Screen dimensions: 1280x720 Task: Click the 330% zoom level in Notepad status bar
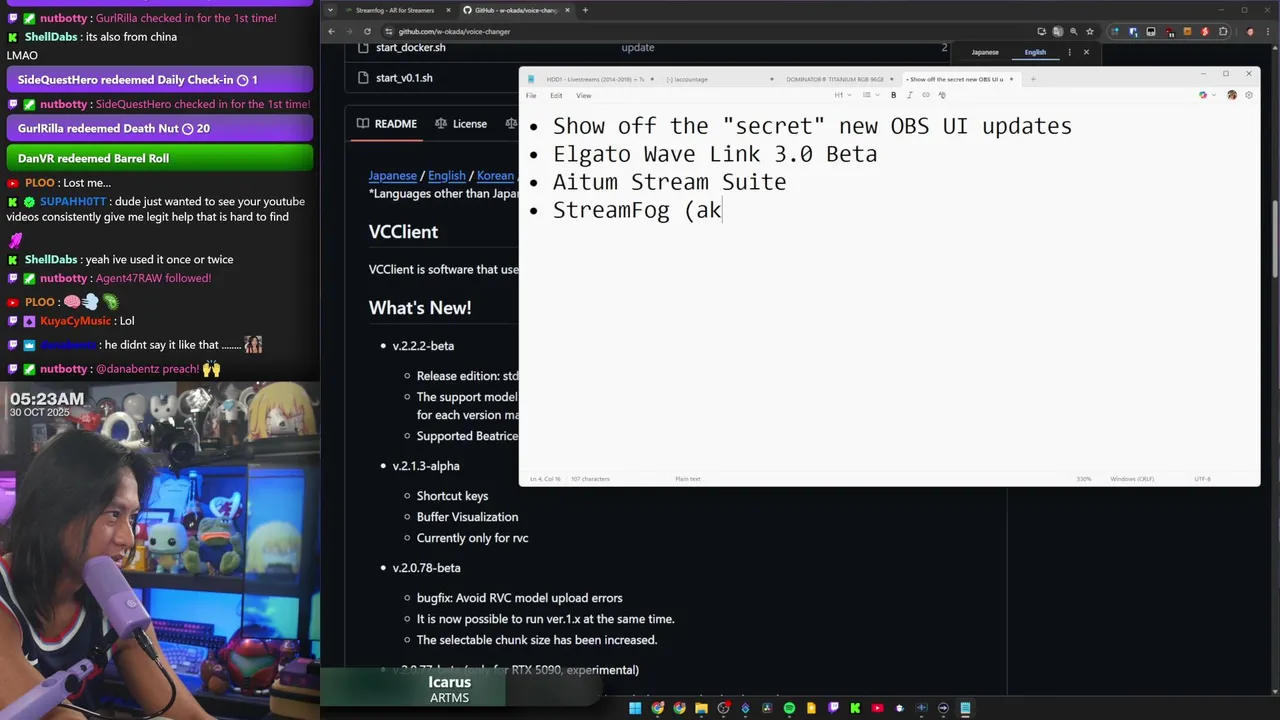[x=1083, y=479]
